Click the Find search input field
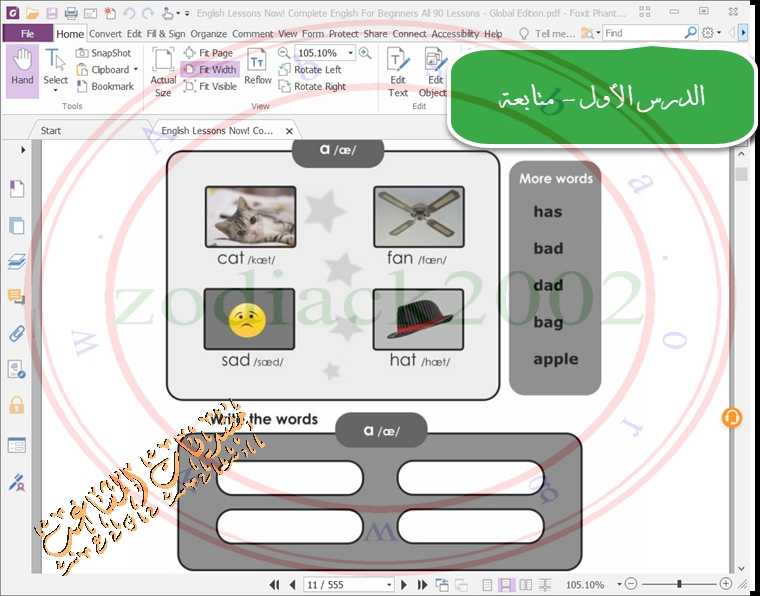This screenshot has width=760, height=596. click(x=643, y=33)
